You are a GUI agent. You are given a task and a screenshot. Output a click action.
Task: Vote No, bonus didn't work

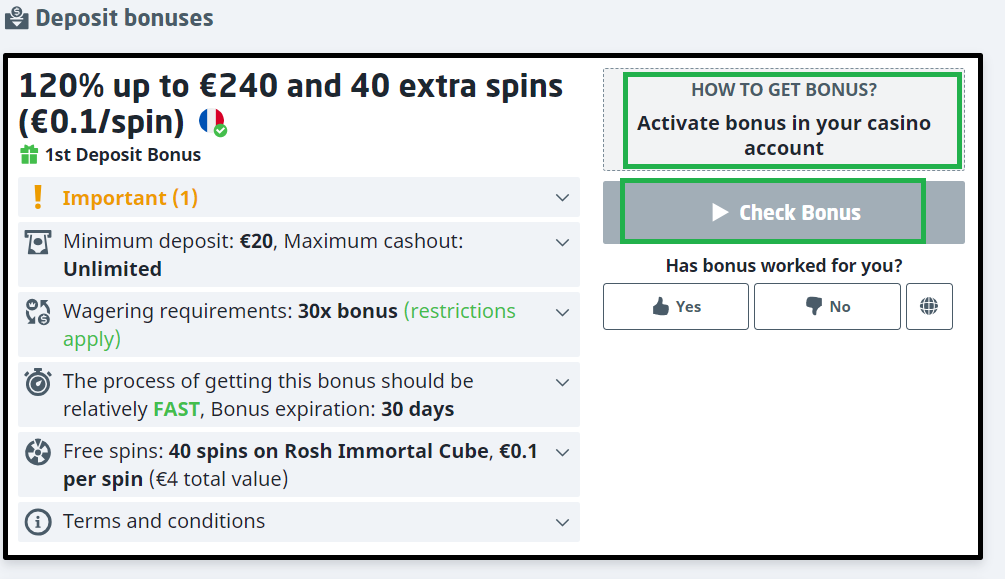[x=827, y=307]
